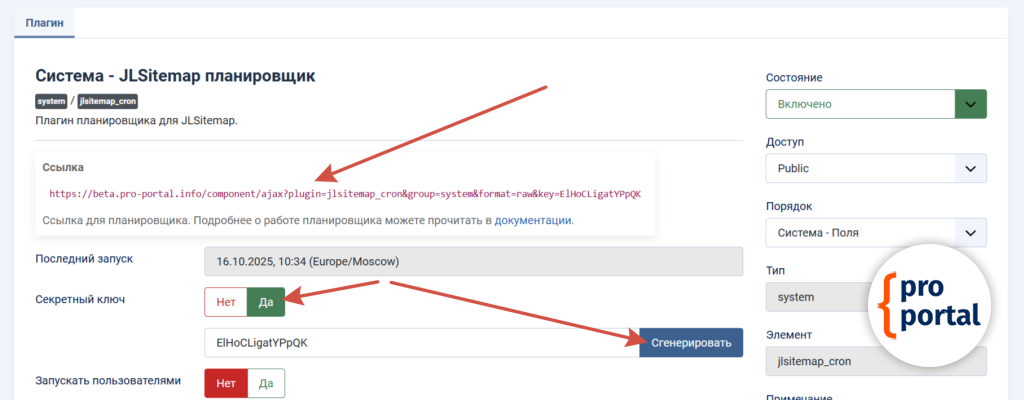This screenshot has width=1024, height=400.
Task: Click the Элемент field with jlsitemap_cron
Action: pyautogui.click(x=875, y=362)
